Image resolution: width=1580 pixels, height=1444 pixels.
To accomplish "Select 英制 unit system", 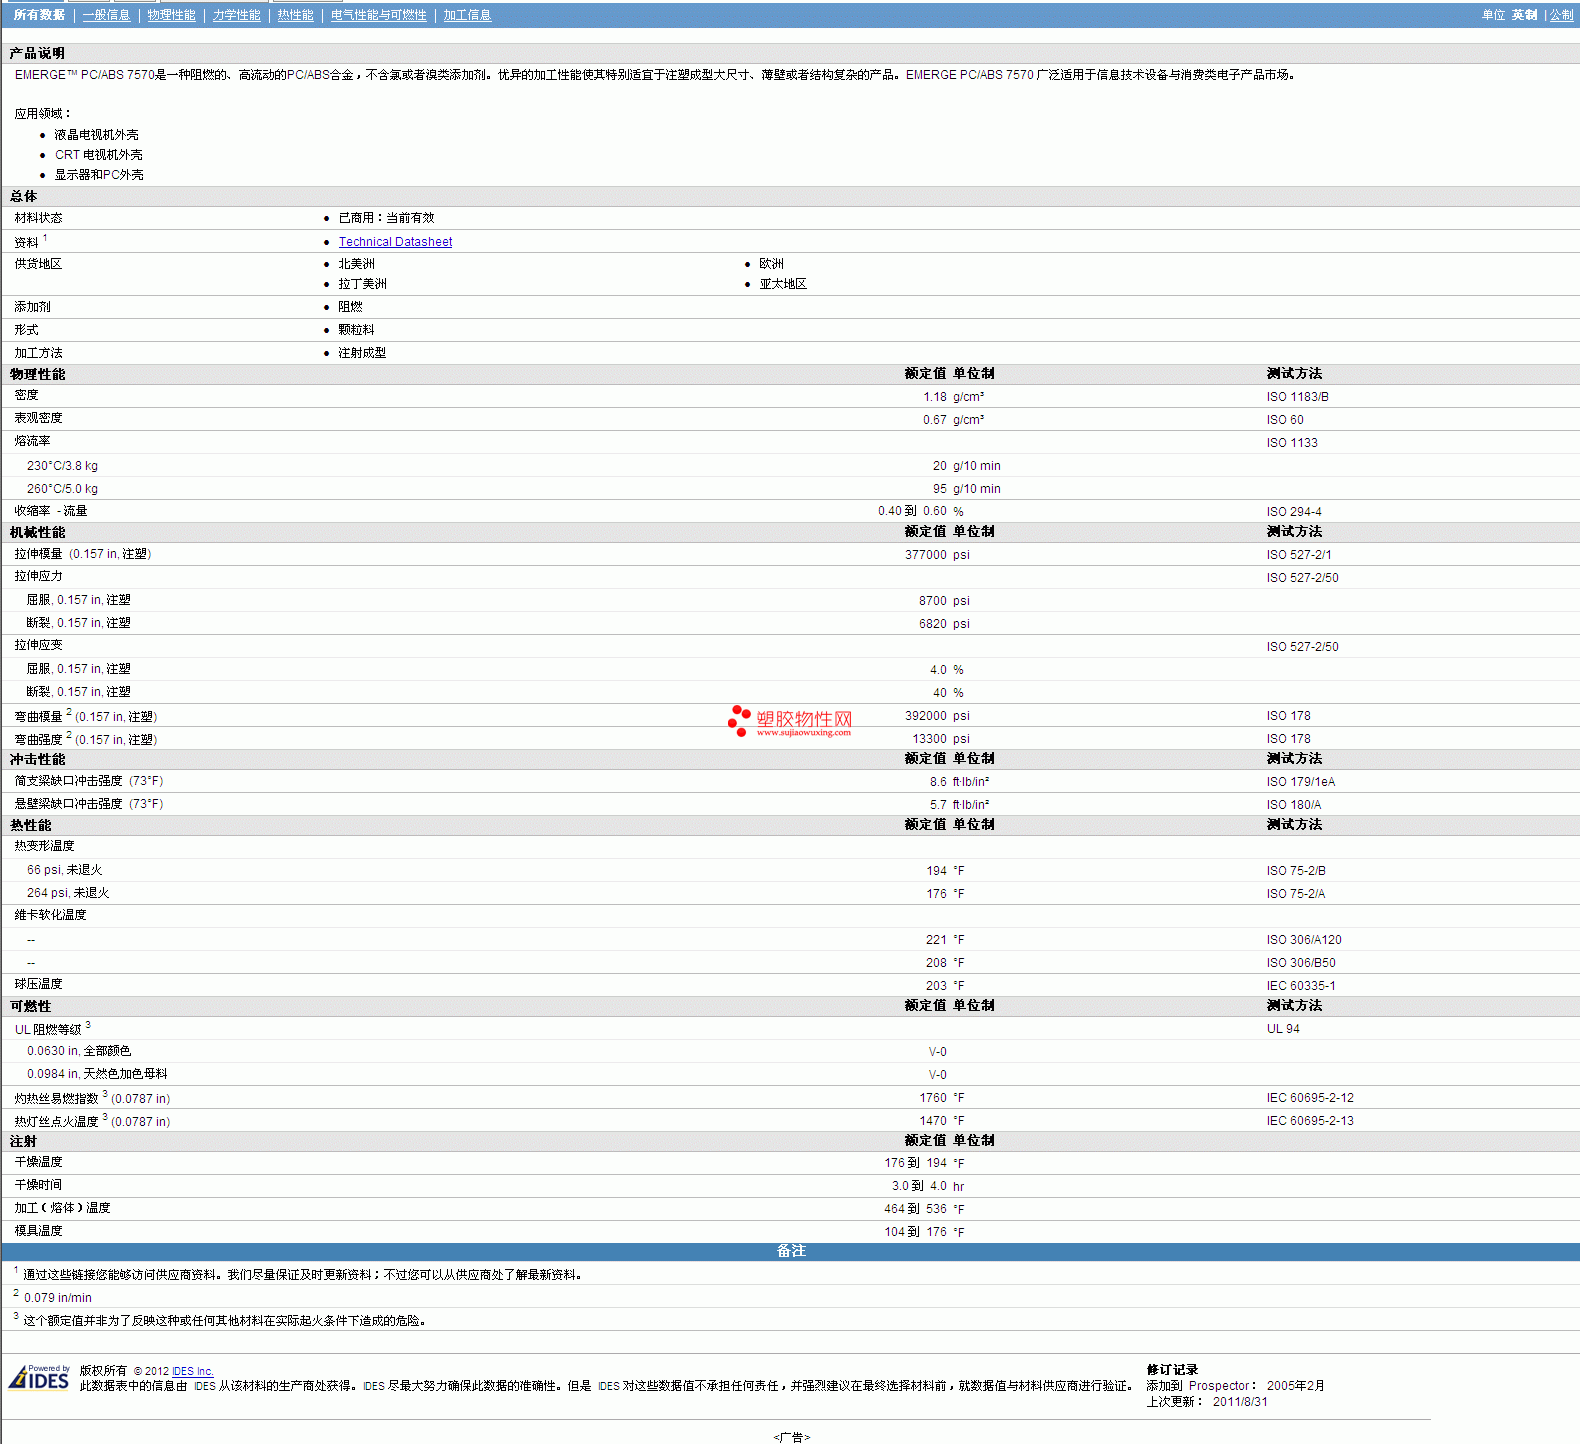I will coord(1524,15).
